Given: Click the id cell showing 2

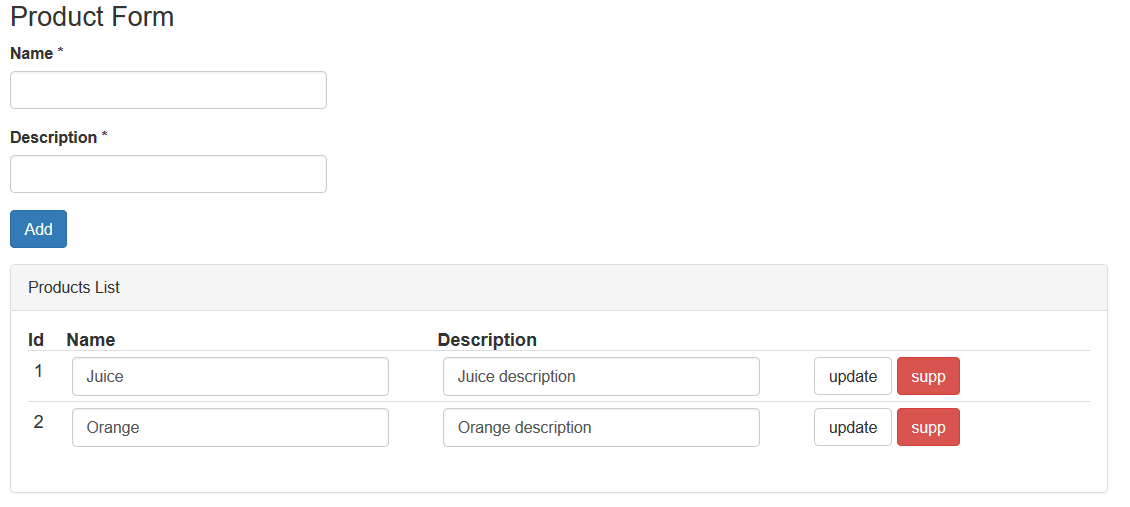Looking at the screenshot, I should (38, 422).
